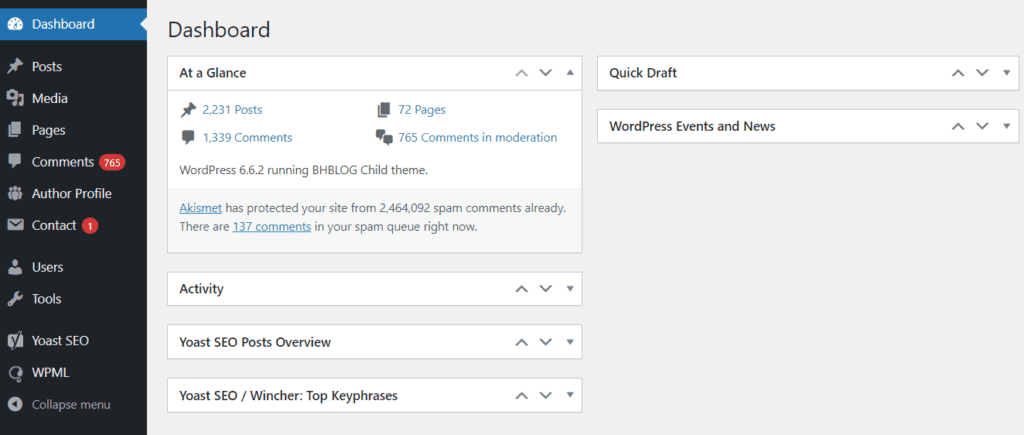Open the Tools menu
The image size is (1024, 435).
click(73, 299)
